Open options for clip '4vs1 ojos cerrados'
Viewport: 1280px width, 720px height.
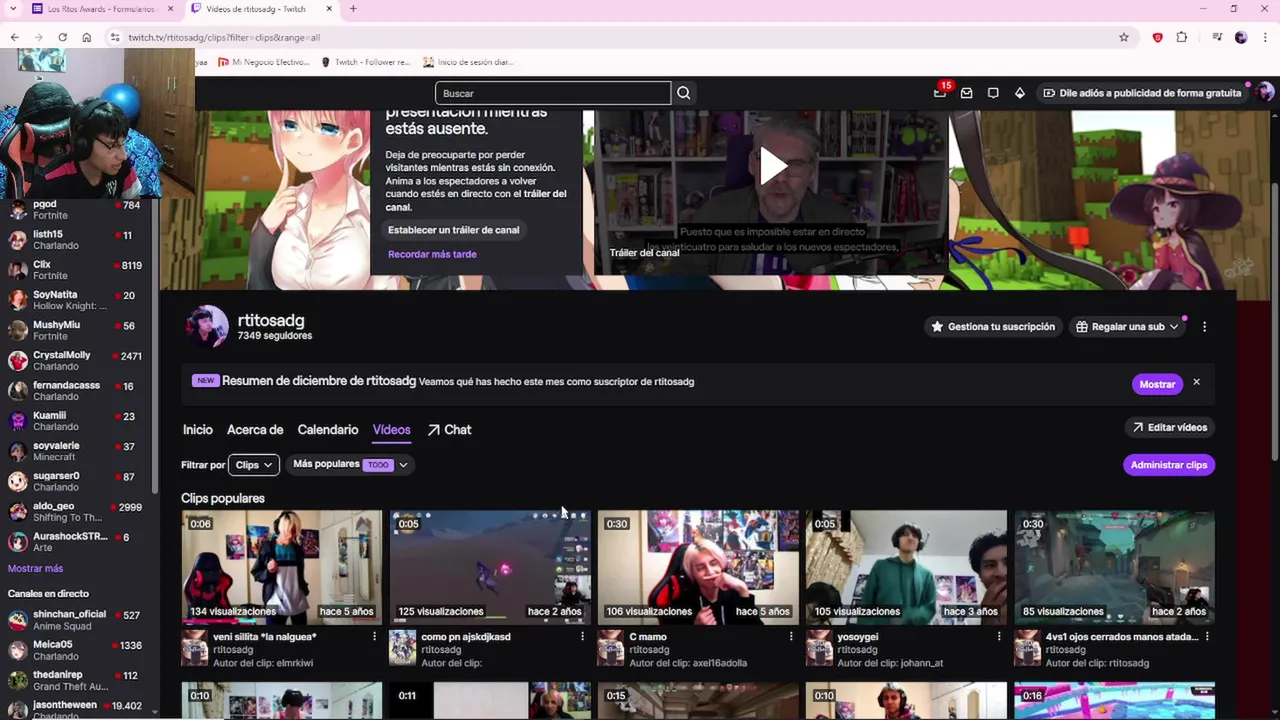coord(1207,636)
